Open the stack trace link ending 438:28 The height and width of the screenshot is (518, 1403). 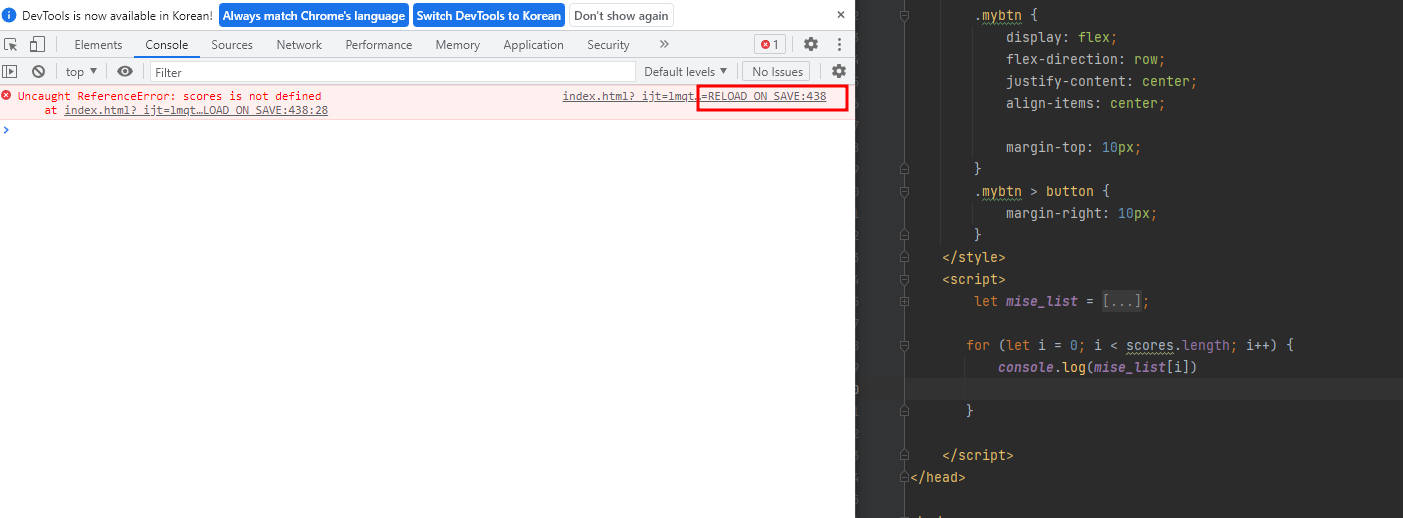(x=196, y=110)
